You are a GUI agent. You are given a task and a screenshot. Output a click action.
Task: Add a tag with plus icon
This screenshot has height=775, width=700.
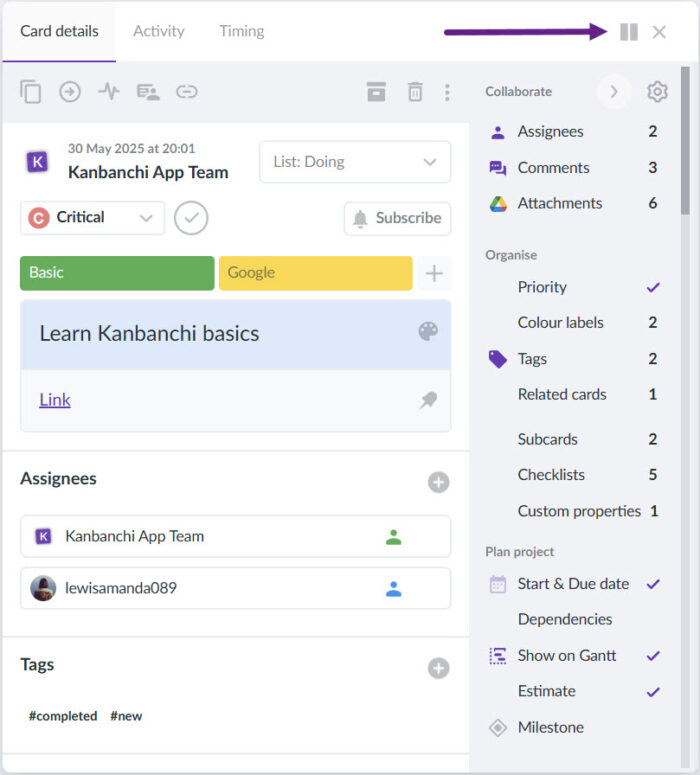(438, 668)
